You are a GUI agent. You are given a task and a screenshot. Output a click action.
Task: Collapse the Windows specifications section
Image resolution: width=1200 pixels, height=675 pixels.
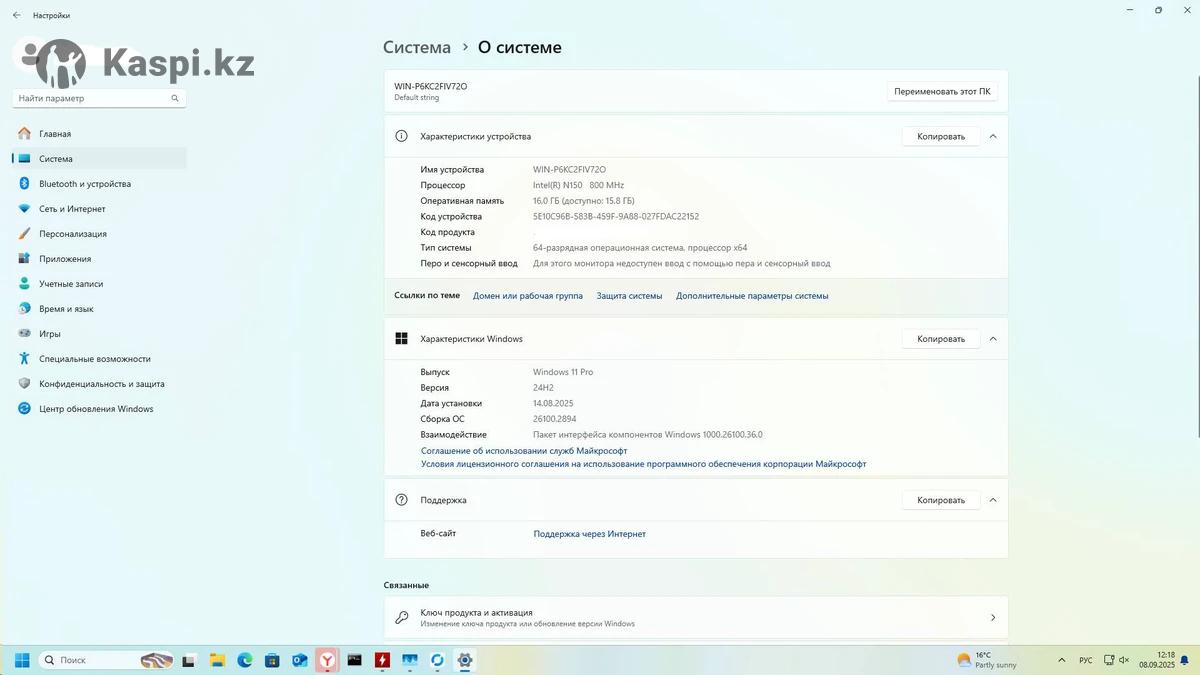993,339
